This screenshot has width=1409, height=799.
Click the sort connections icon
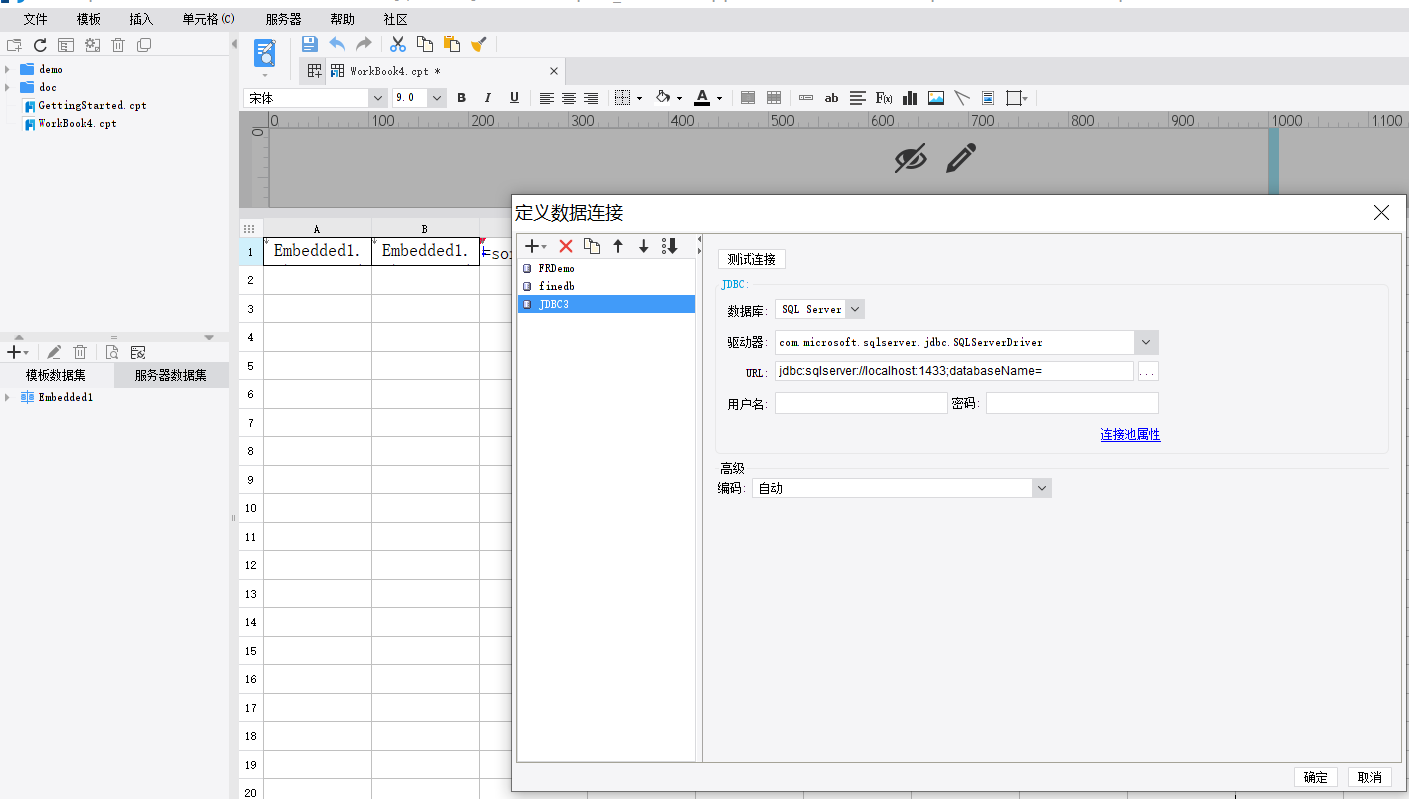point(670,246)
